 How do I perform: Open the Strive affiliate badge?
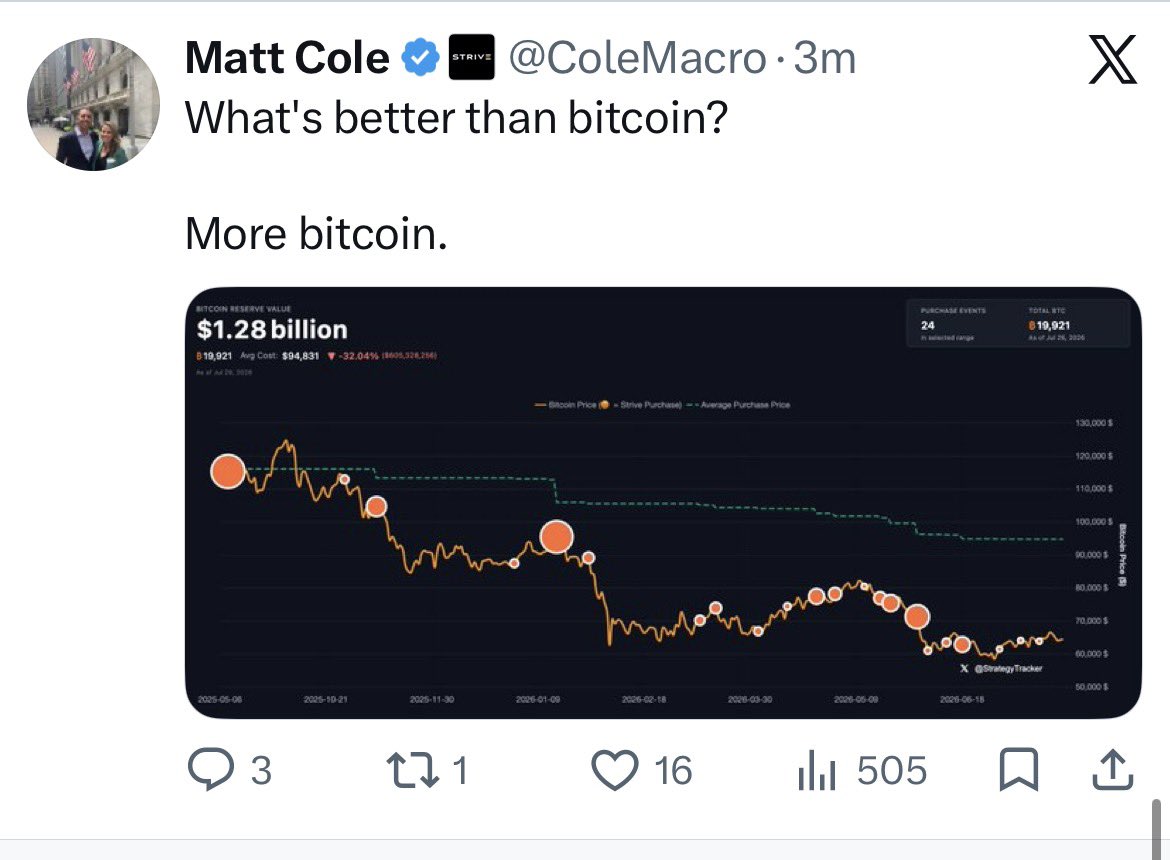click(x=472, y=57)
